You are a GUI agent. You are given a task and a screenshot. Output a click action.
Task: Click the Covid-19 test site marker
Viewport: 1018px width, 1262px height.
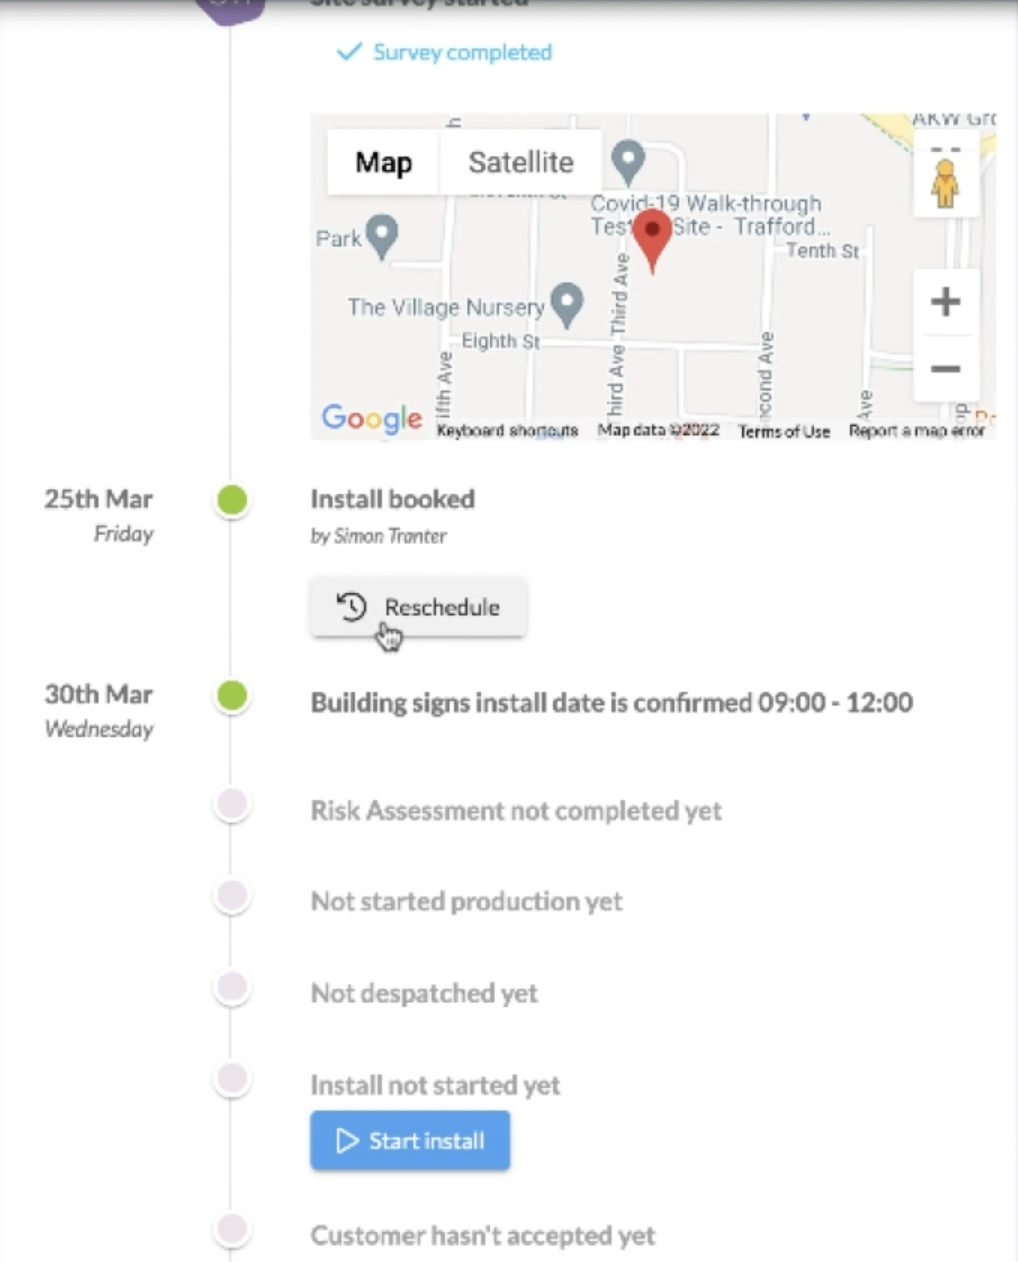click(628, 162)
